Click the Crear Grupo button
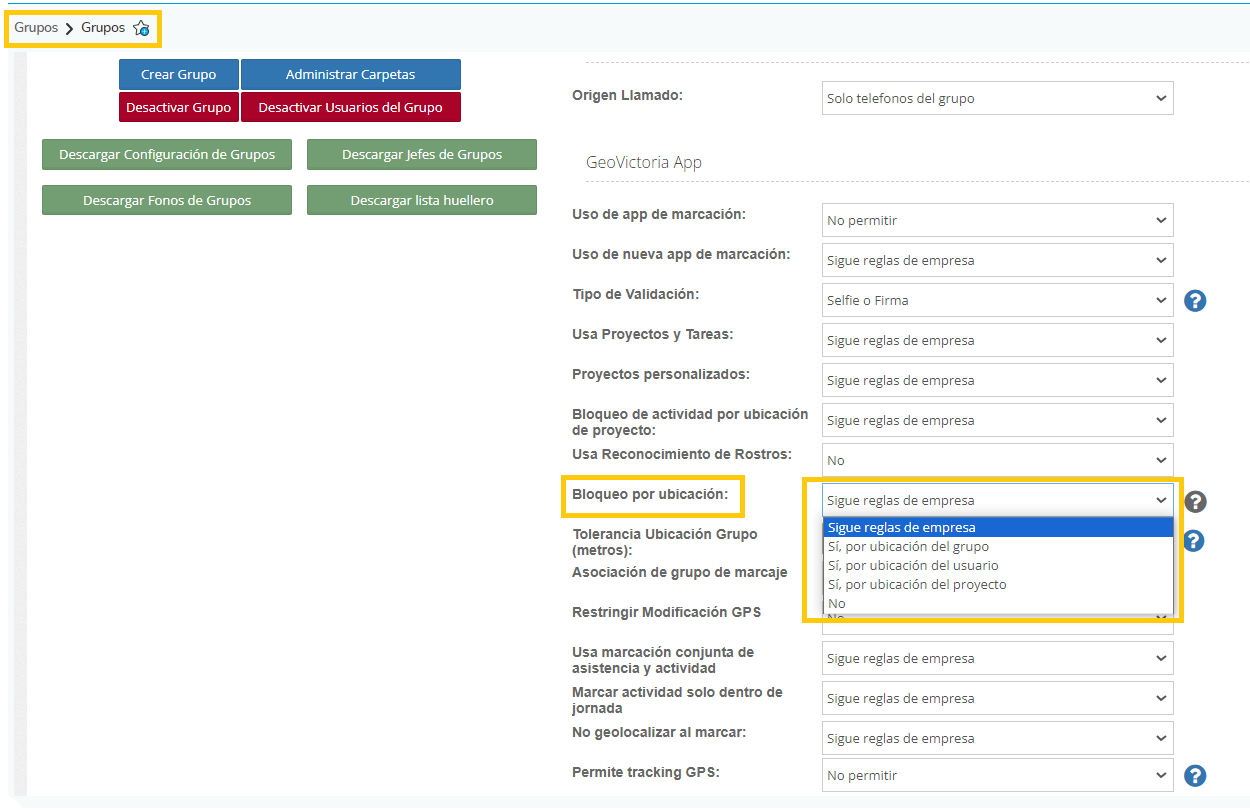This screenshot has height=810, width=1250. click(x=178, y=75)
